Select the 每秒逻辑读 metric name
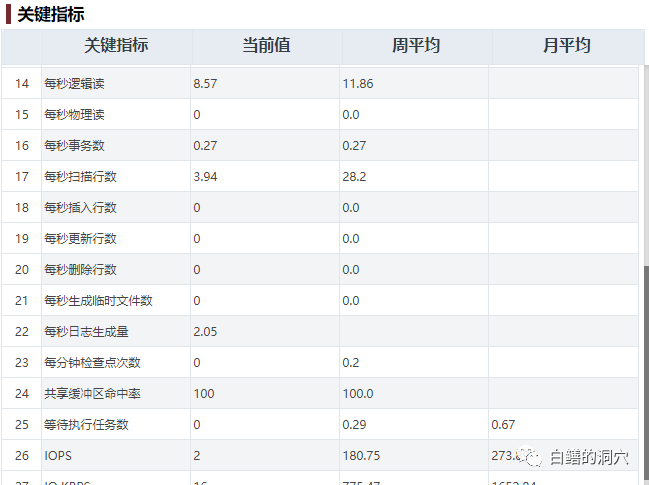This screenshot has height=485, width=649. coord(75,84)
